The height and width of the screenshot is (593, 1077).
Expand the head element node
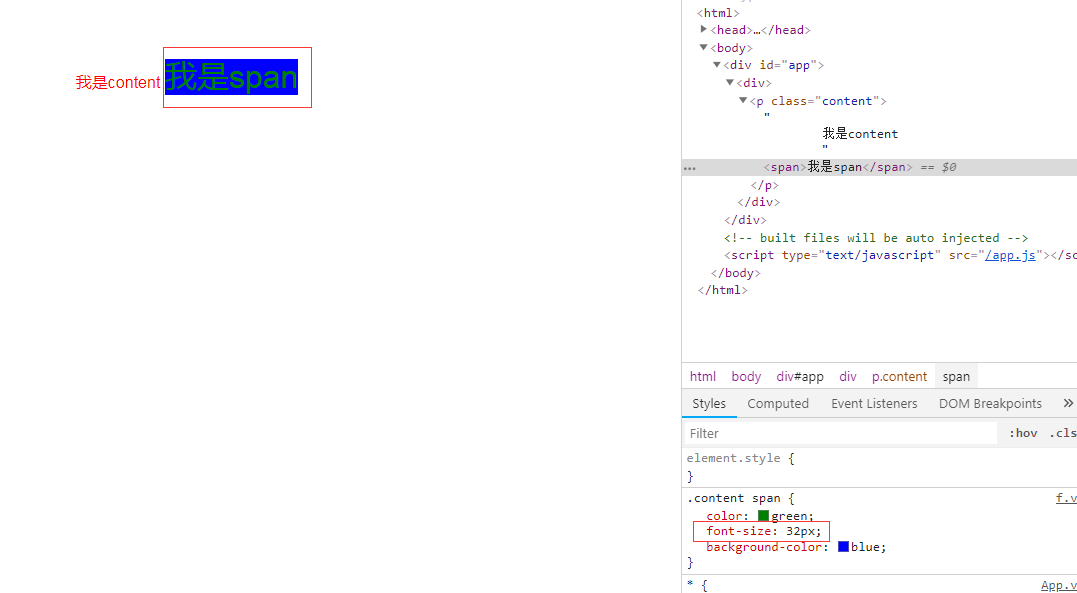coord(703,29)
